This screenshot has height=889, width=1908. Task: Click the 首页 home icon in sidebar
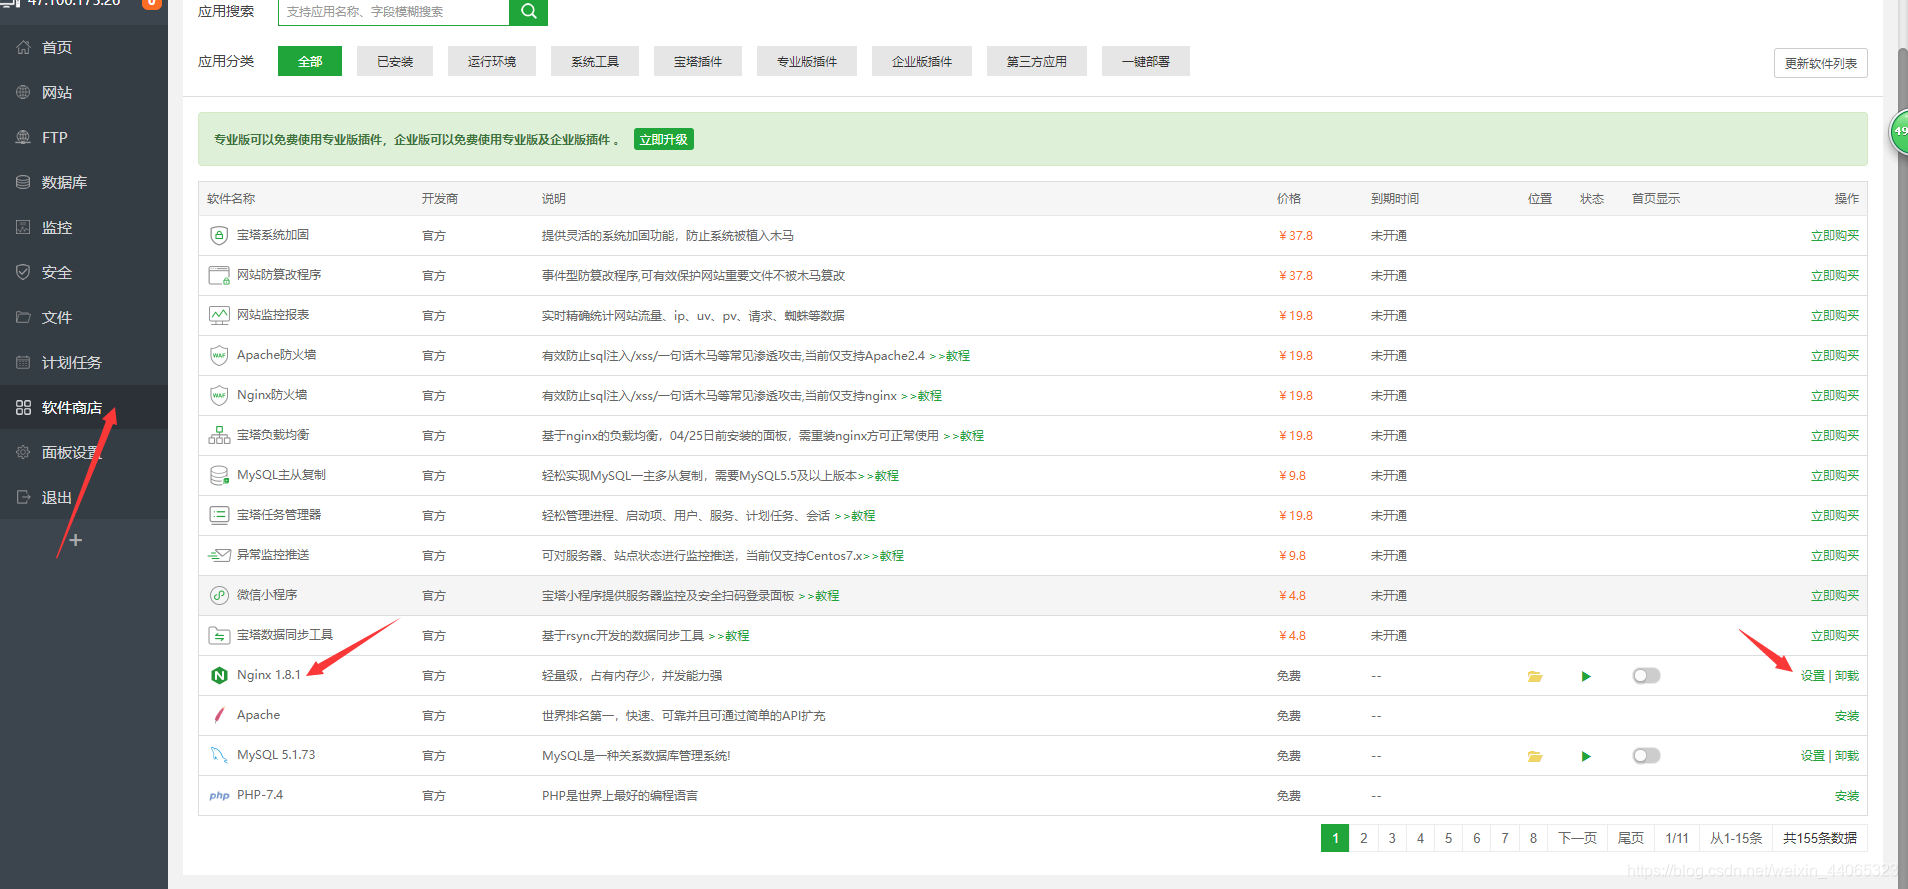(x=23, y=47)
